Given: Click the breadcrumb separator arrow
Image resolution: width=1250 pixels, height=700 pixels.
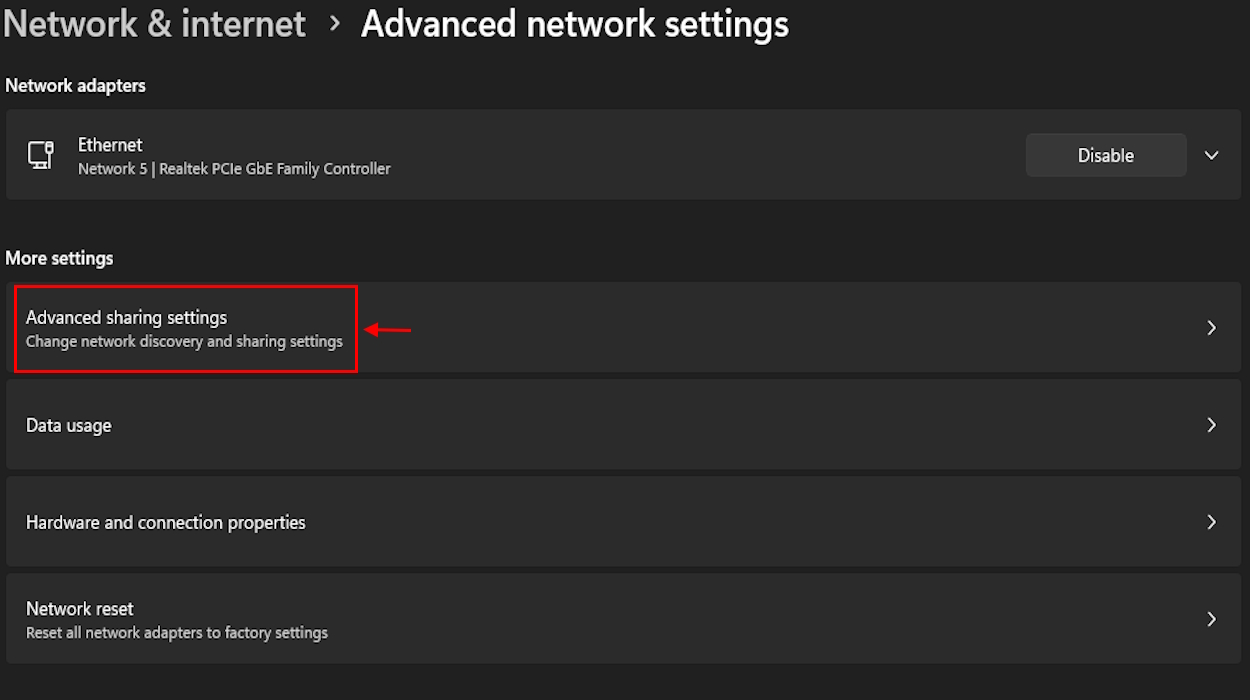Looking at the screenshot, I should 334,24.
